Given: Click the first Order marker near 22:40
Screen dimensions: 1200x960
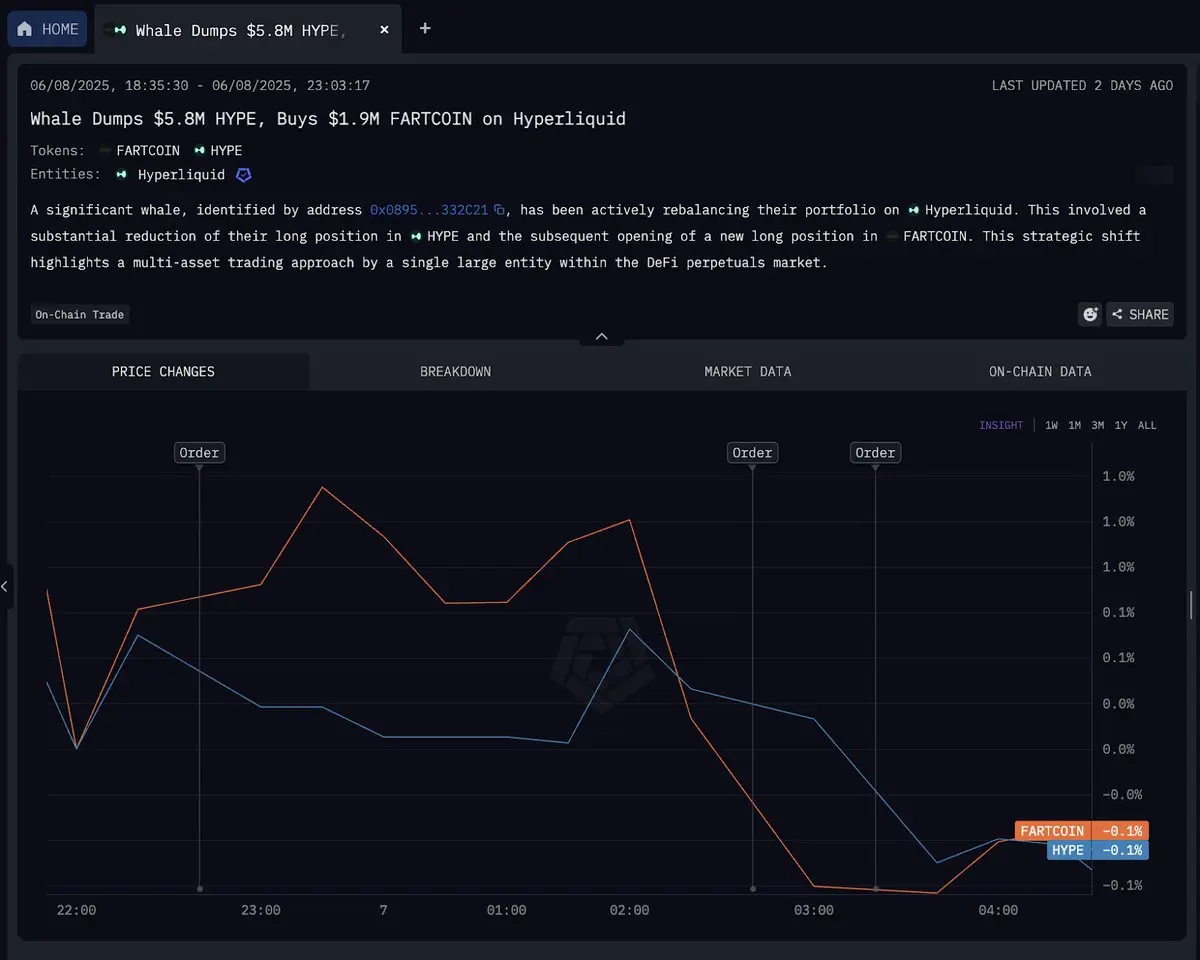Looking at the screenshot, I should [x=199, y=453].
